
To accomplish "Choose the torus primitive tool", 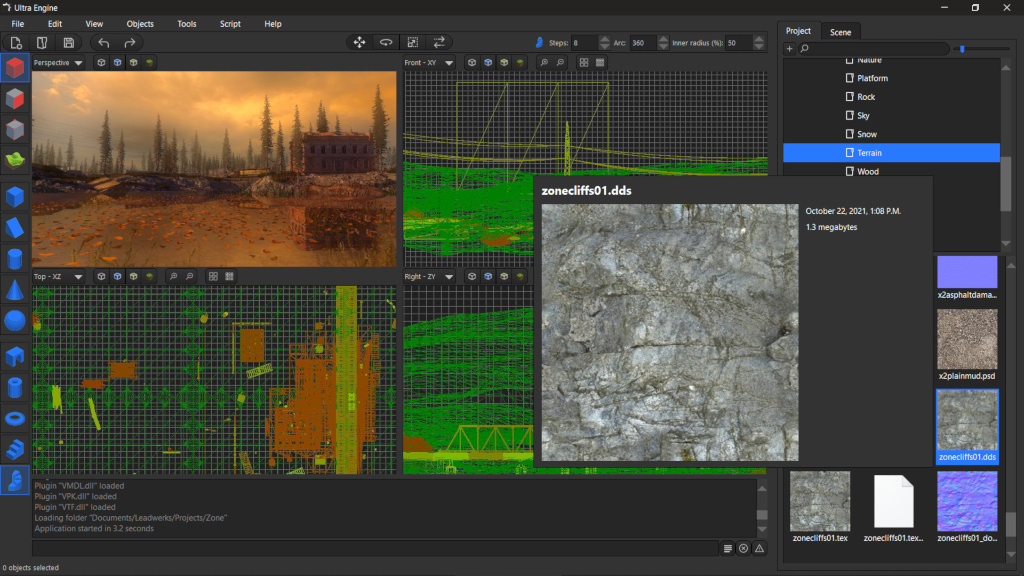I will coord(15,417).
